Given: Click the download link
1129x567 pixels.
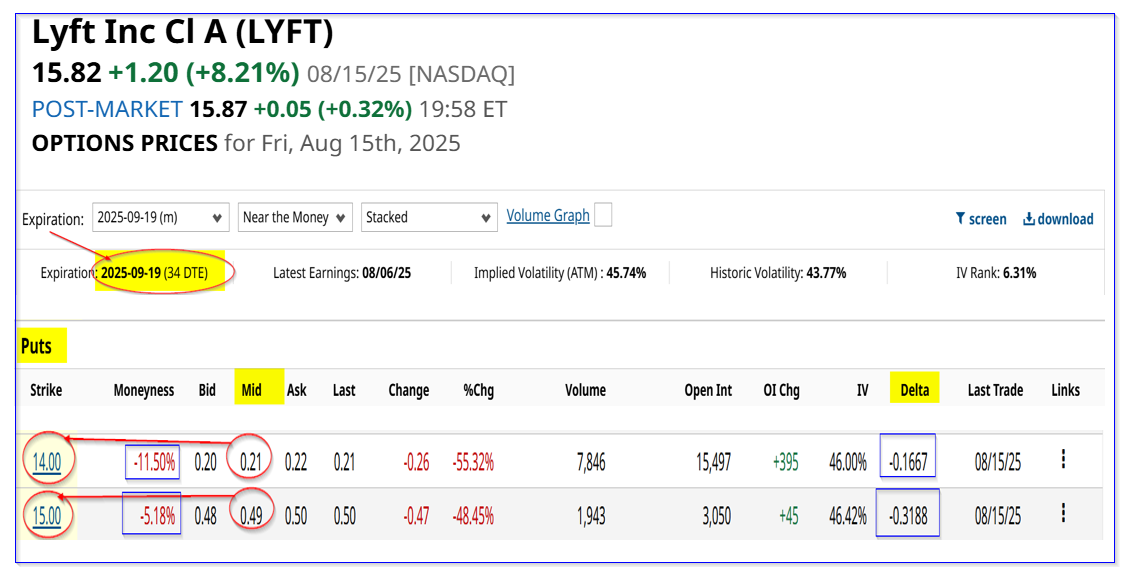Looking at the screenshot, I should tap(1058, 219).
